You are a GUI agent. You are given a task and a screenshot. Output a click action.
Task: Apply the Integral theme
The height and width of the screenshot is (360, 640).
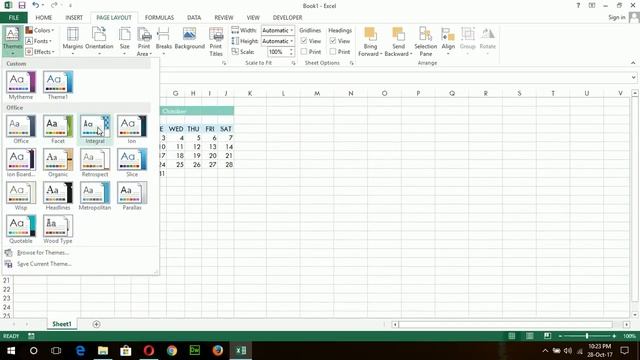coord(95,129)
